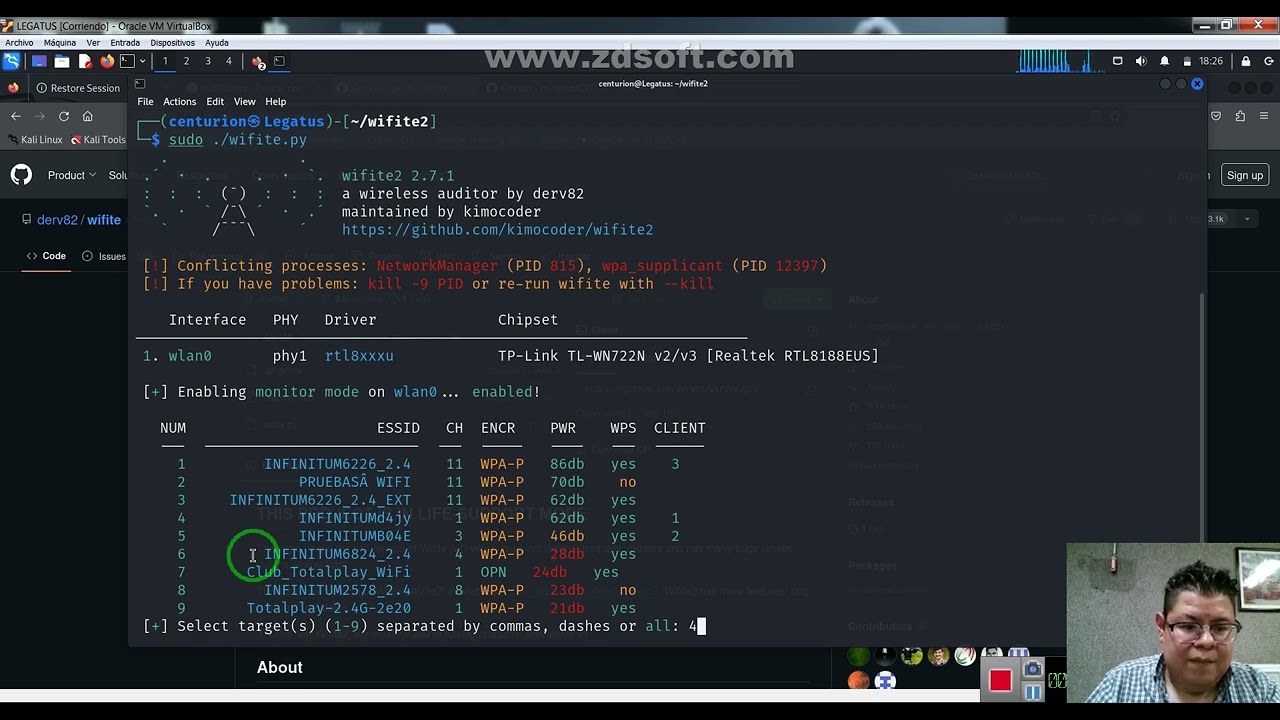
Task: Take a screenshot with camera icon
Action: (x=1033, y=669)
